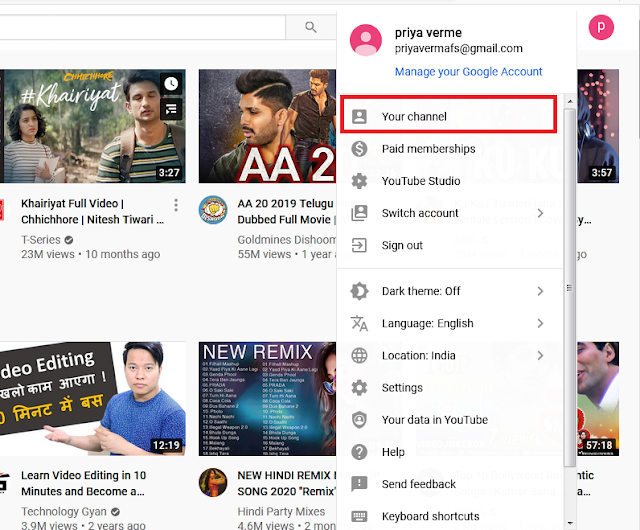
Task: Click the Your channel person icon
Action: pyautogui.click(x=359, y=116)
